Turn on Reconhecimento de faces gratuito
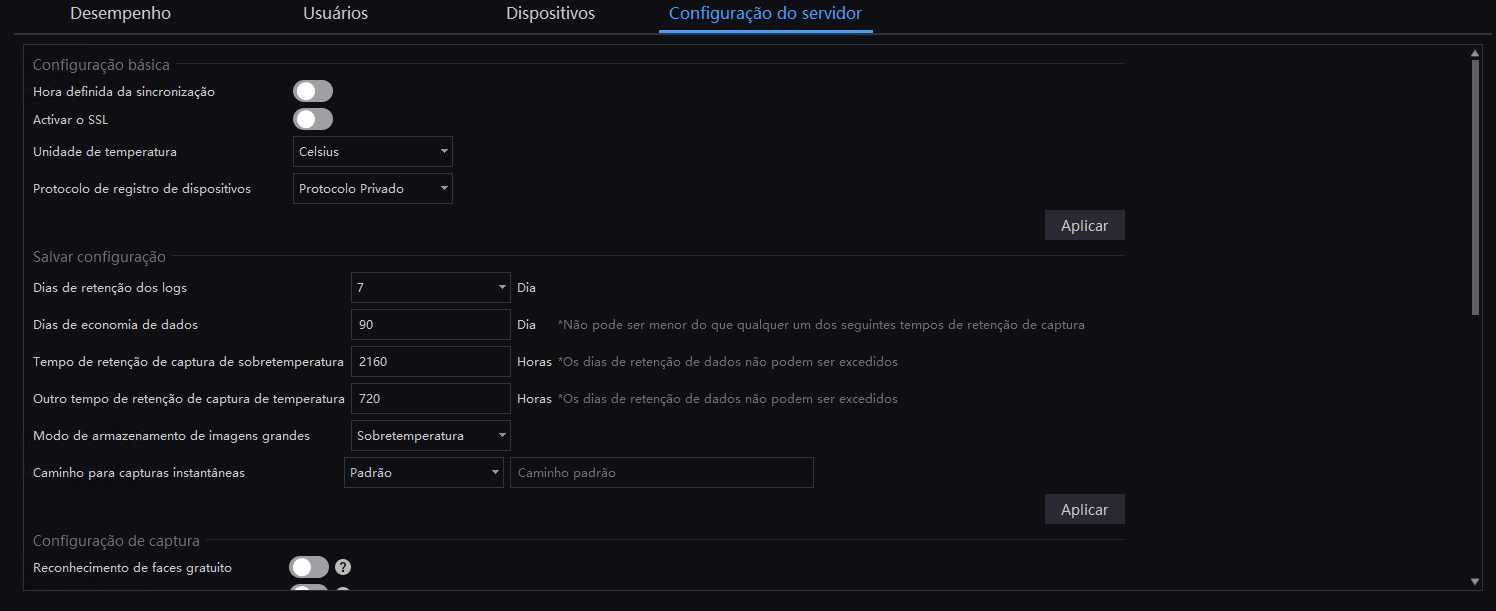Screen dimensions: 1496x611 [308, 568]
